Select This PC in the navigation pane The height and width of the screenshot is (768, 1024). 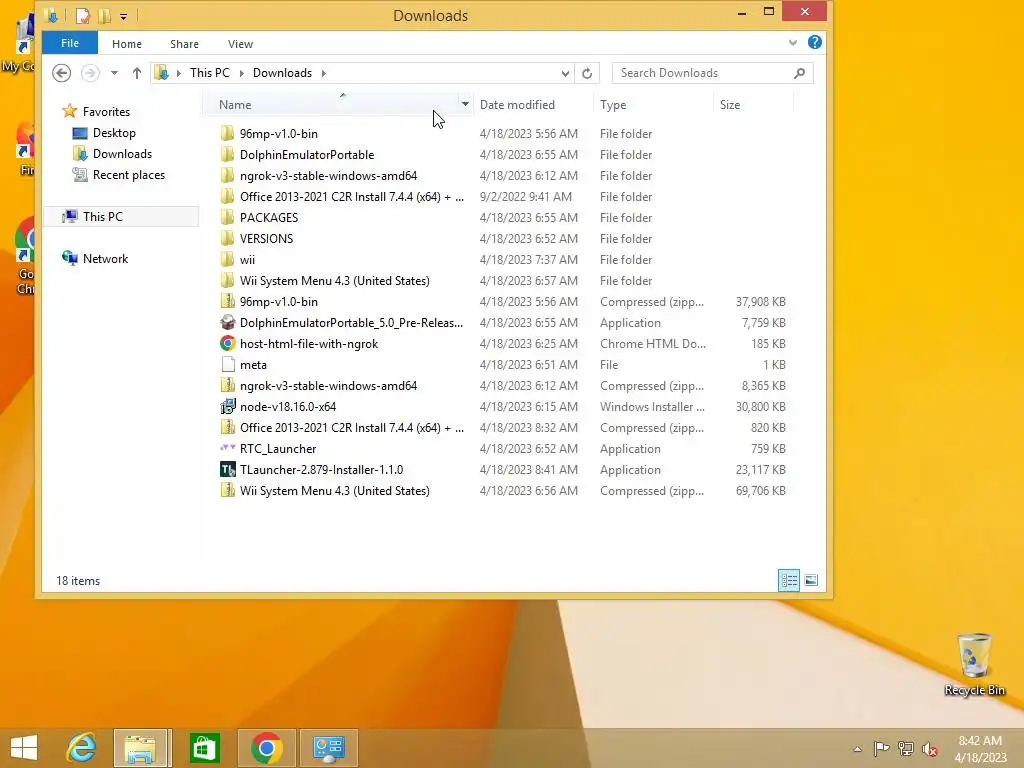(x=103, y=217)
